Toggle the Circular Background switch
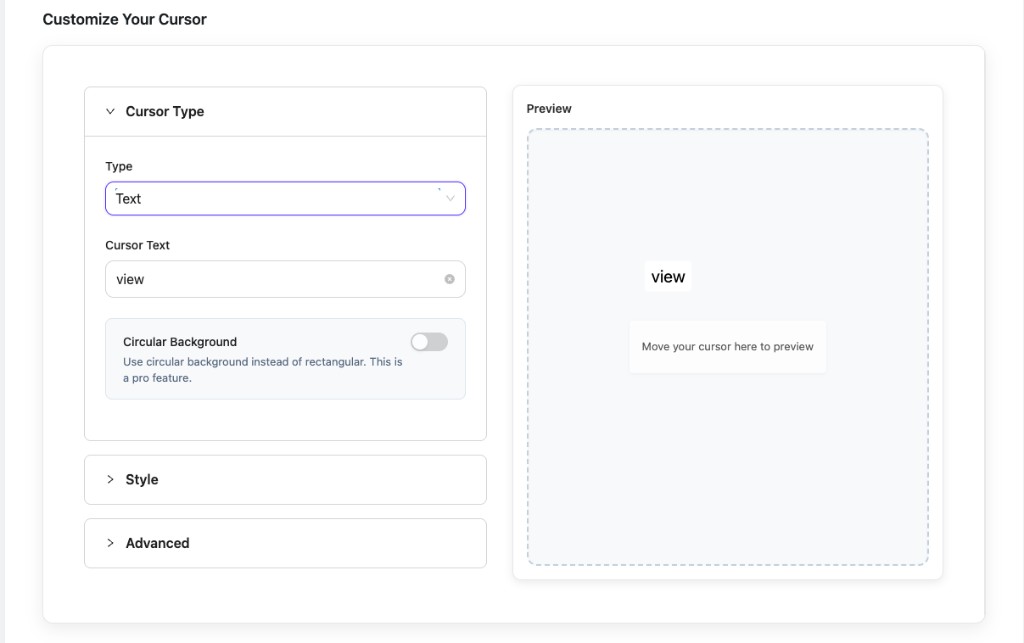Viewport: 1024px width, 643px height. pos(429,342)
